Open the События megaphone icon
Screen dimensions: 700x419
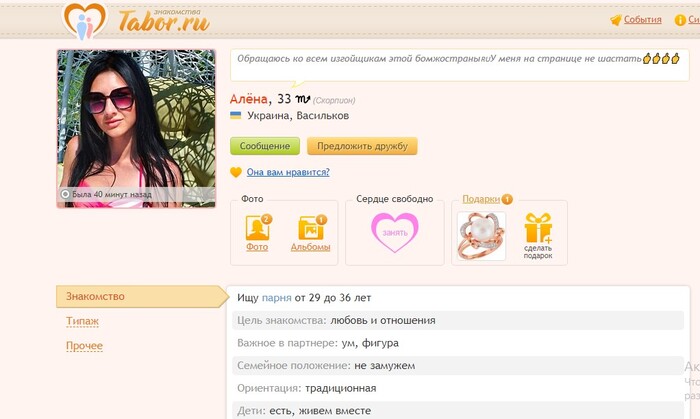pyautogui.click(x=616, y=20)
